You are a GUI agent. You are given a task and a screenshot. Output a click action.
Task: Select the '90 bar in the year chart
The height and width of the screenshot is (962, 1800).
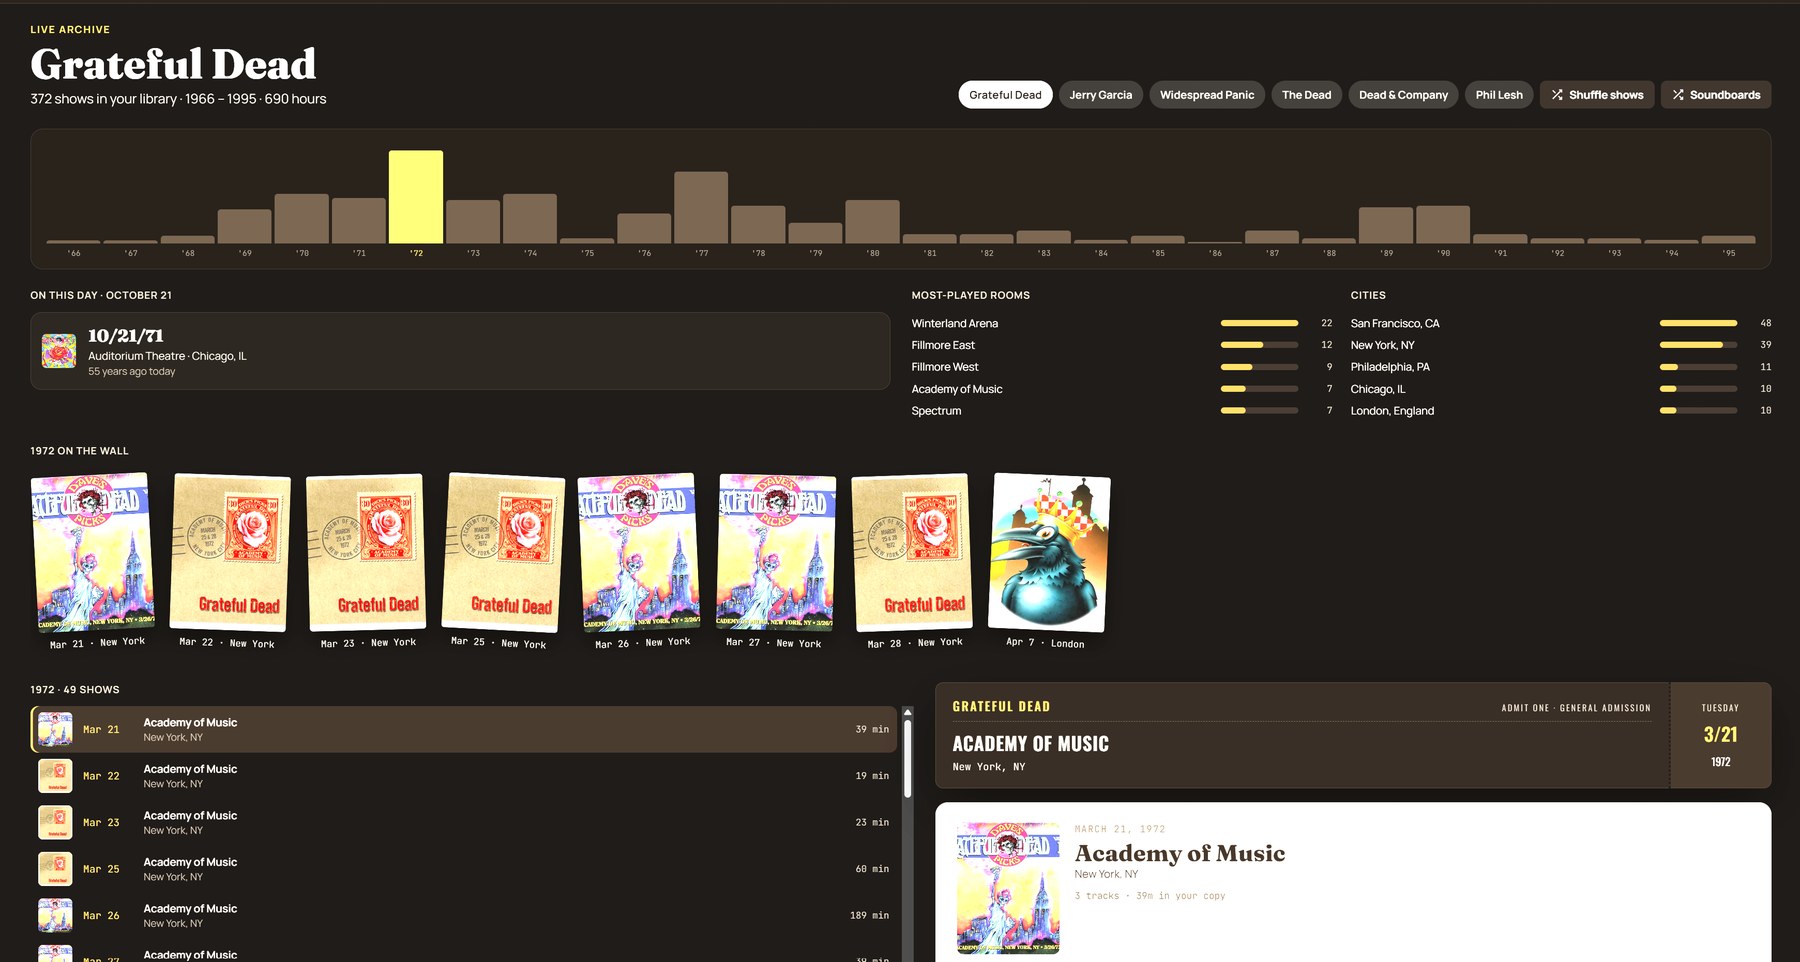click(x=1443, y=224)
